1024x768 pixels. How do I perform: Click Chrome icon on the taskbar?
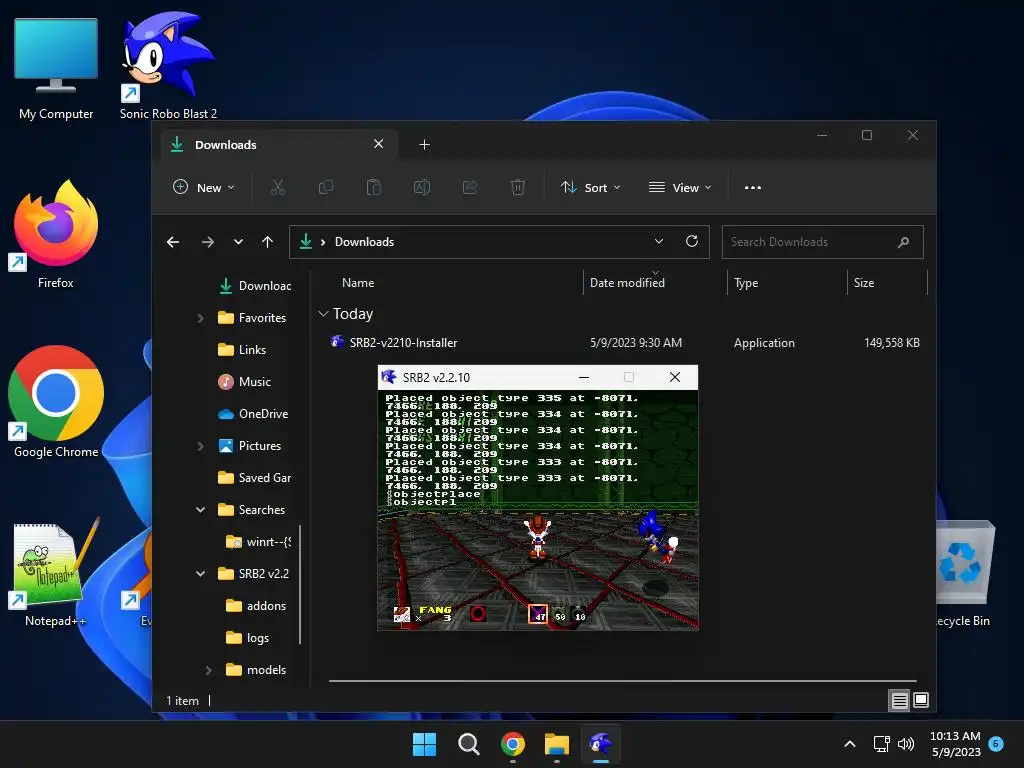click(513, 744)
